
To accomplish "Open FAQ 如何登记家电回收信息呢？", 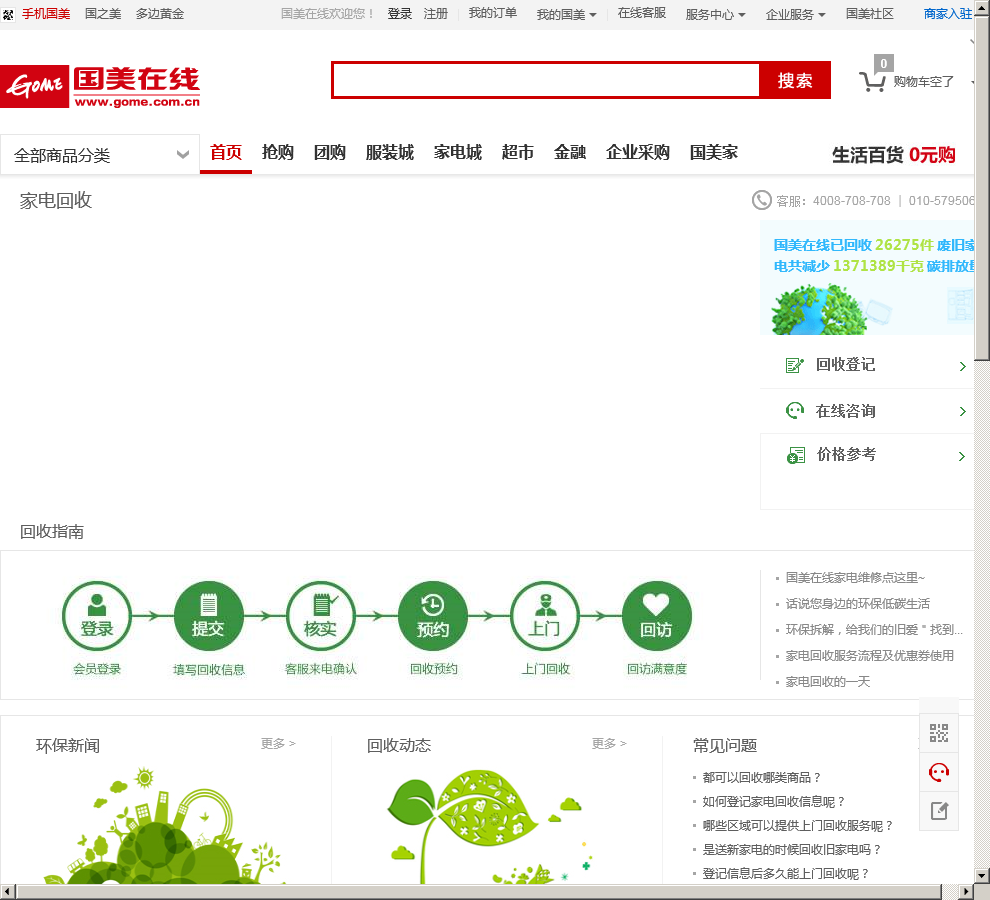I will tap(773, 801).
